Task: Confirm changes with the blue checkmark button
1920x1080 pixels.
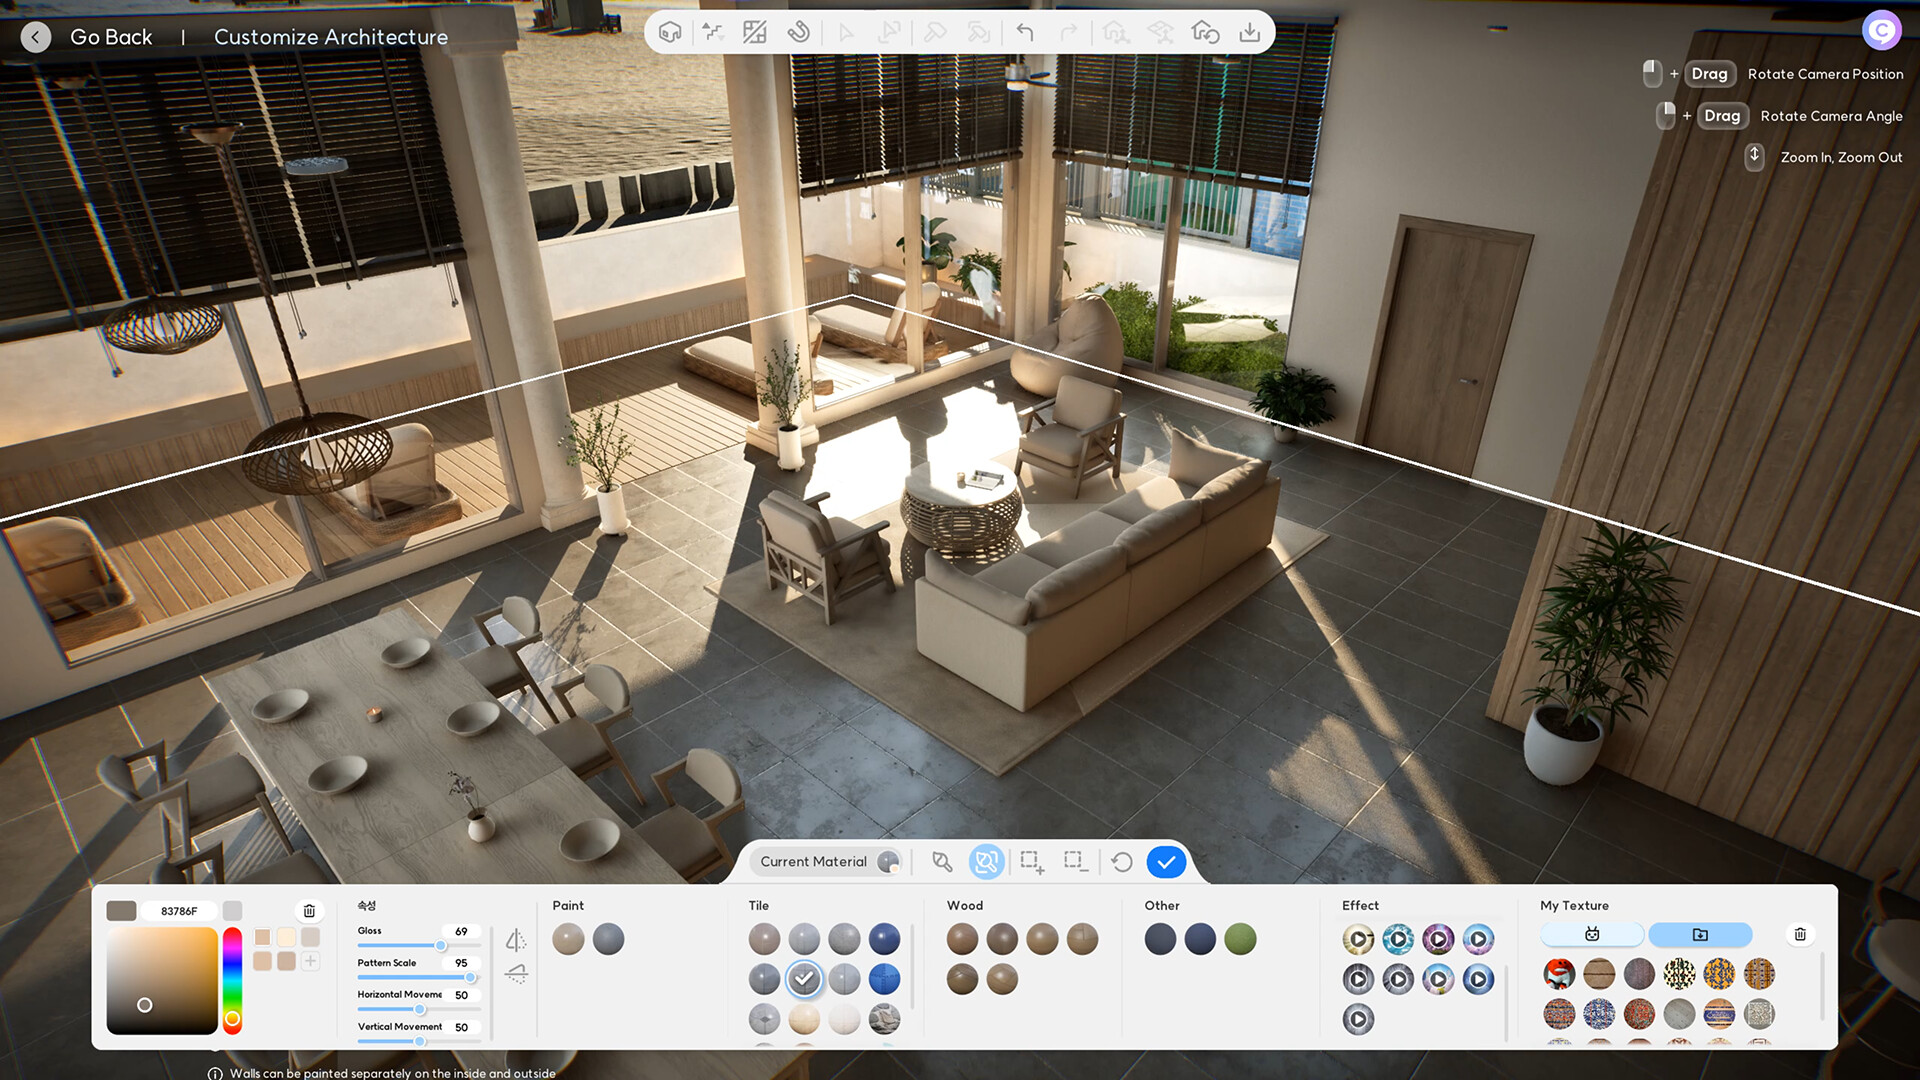Action: pos(1164,861)
